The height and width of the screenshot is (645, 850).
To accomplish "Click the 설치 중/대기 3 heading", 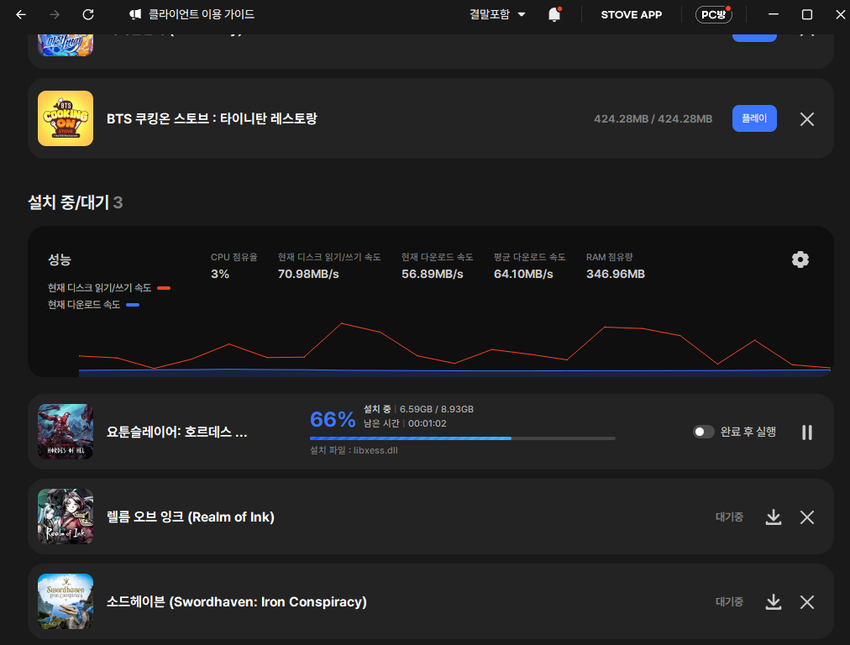I will click(x=75, y=203).
